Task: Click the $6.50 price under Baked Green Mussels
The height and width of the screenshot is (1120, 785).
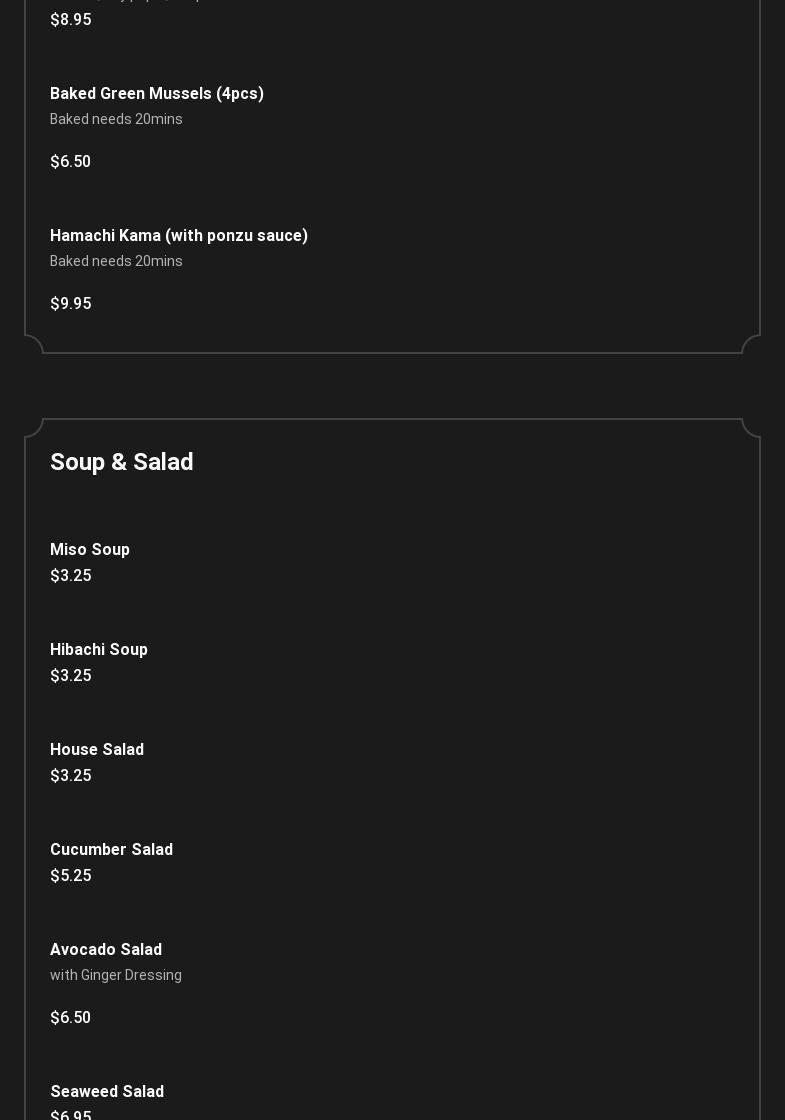Action: 71,161
